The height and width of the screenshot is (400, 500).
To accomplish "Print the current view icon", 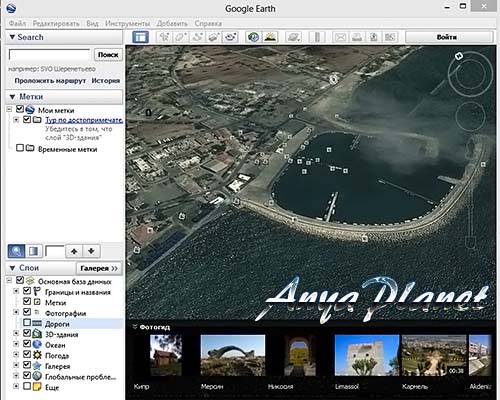I will (x=357, y=37).
